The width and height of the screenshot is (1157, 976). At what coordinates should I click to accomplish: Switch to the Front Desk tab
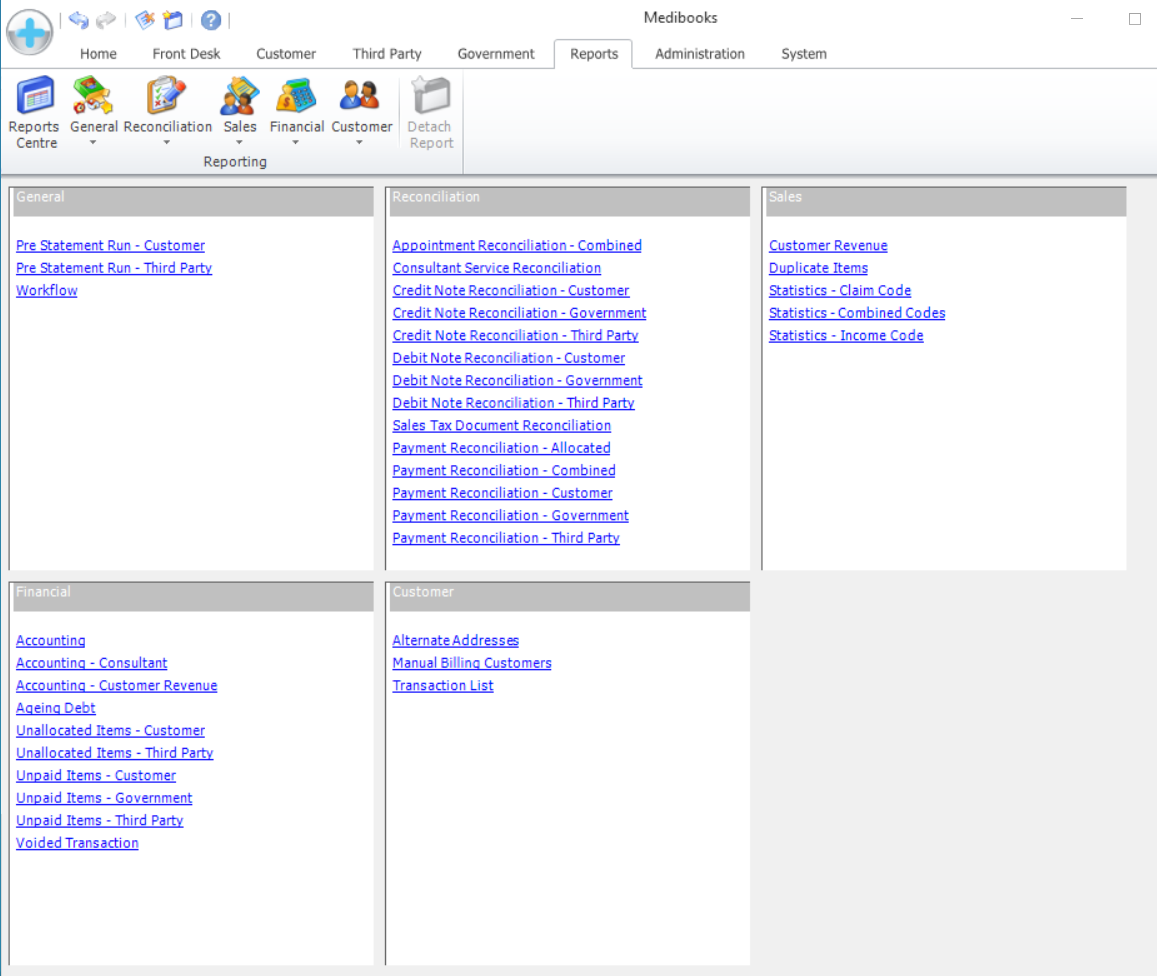pos(186,54)
